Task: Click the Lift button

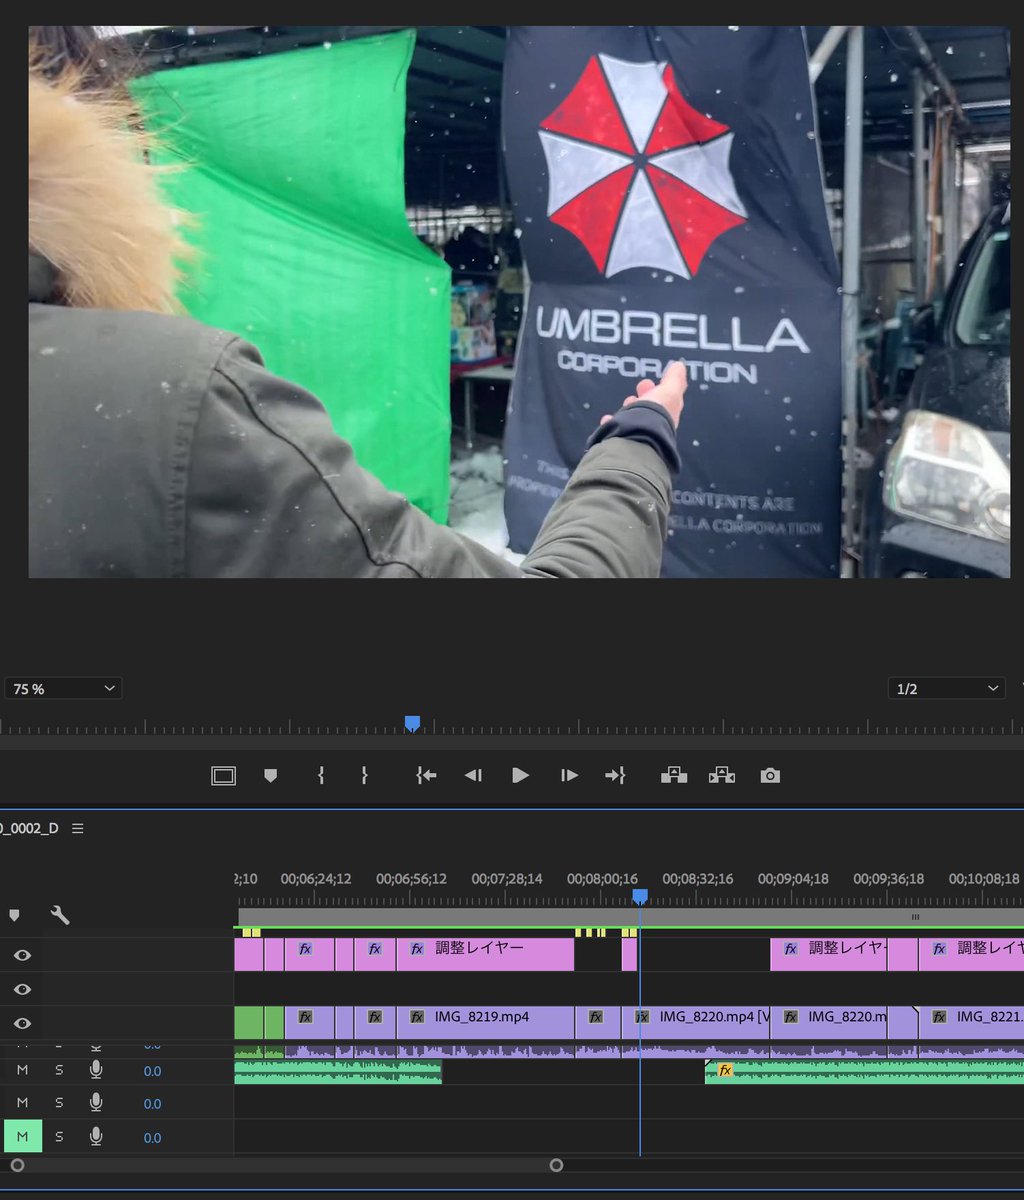Action: tap(674, 775)
